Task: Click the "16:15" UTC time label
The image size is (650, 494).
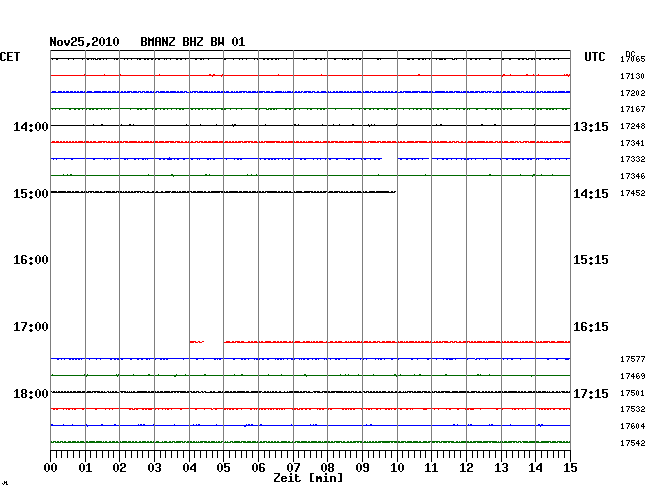Action: (591, 327)
